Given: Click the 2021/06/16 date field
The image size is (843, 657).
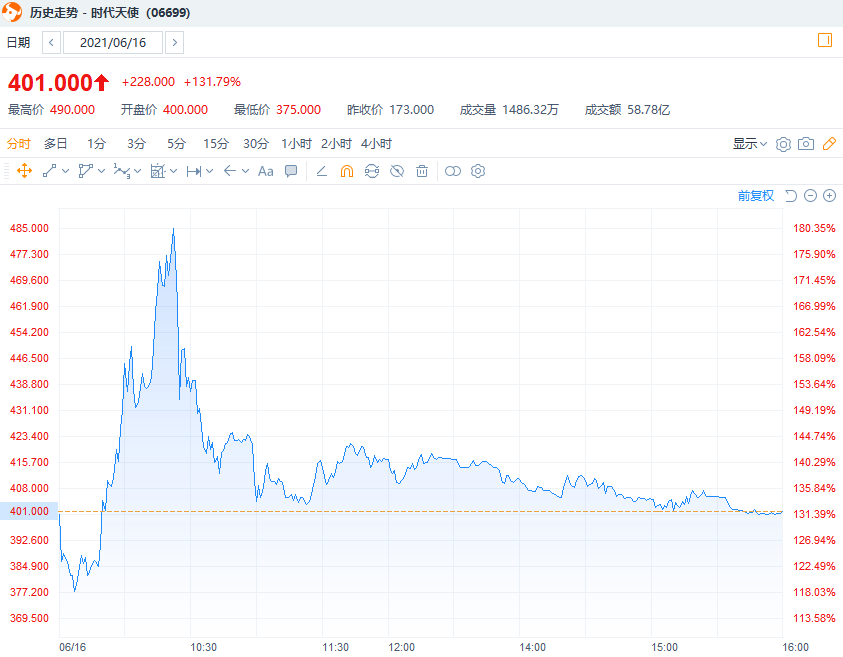Looking at the screenshot, I should 113,42.
